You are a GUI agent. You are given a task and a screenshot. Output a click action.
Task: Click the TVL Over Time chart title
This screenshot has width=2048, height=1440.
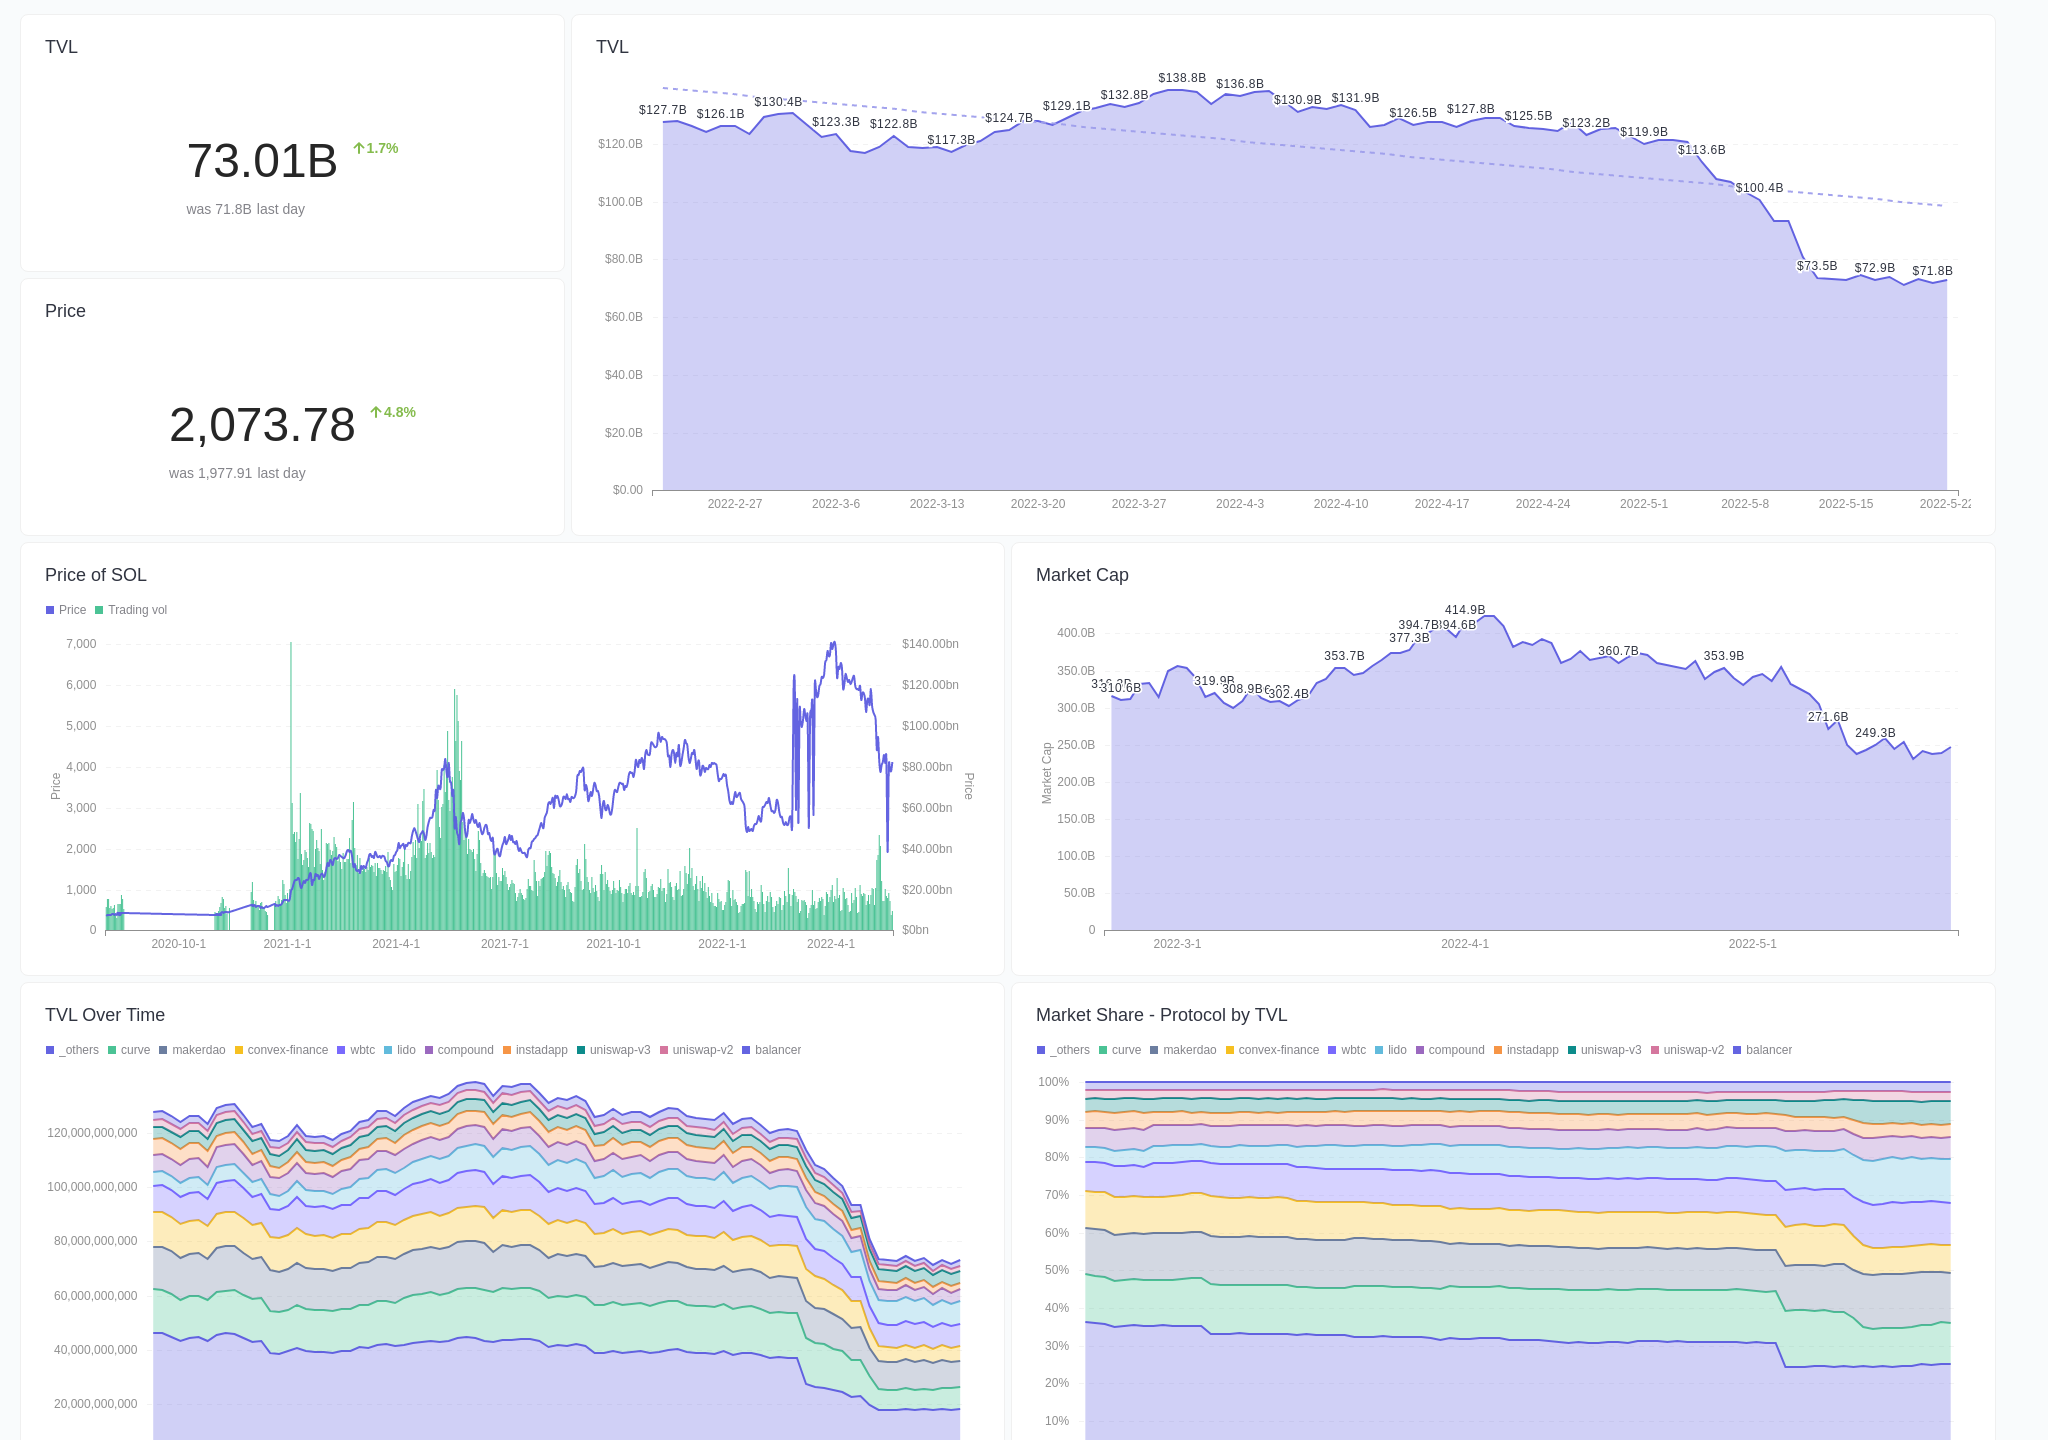[x=105, y=1015]
